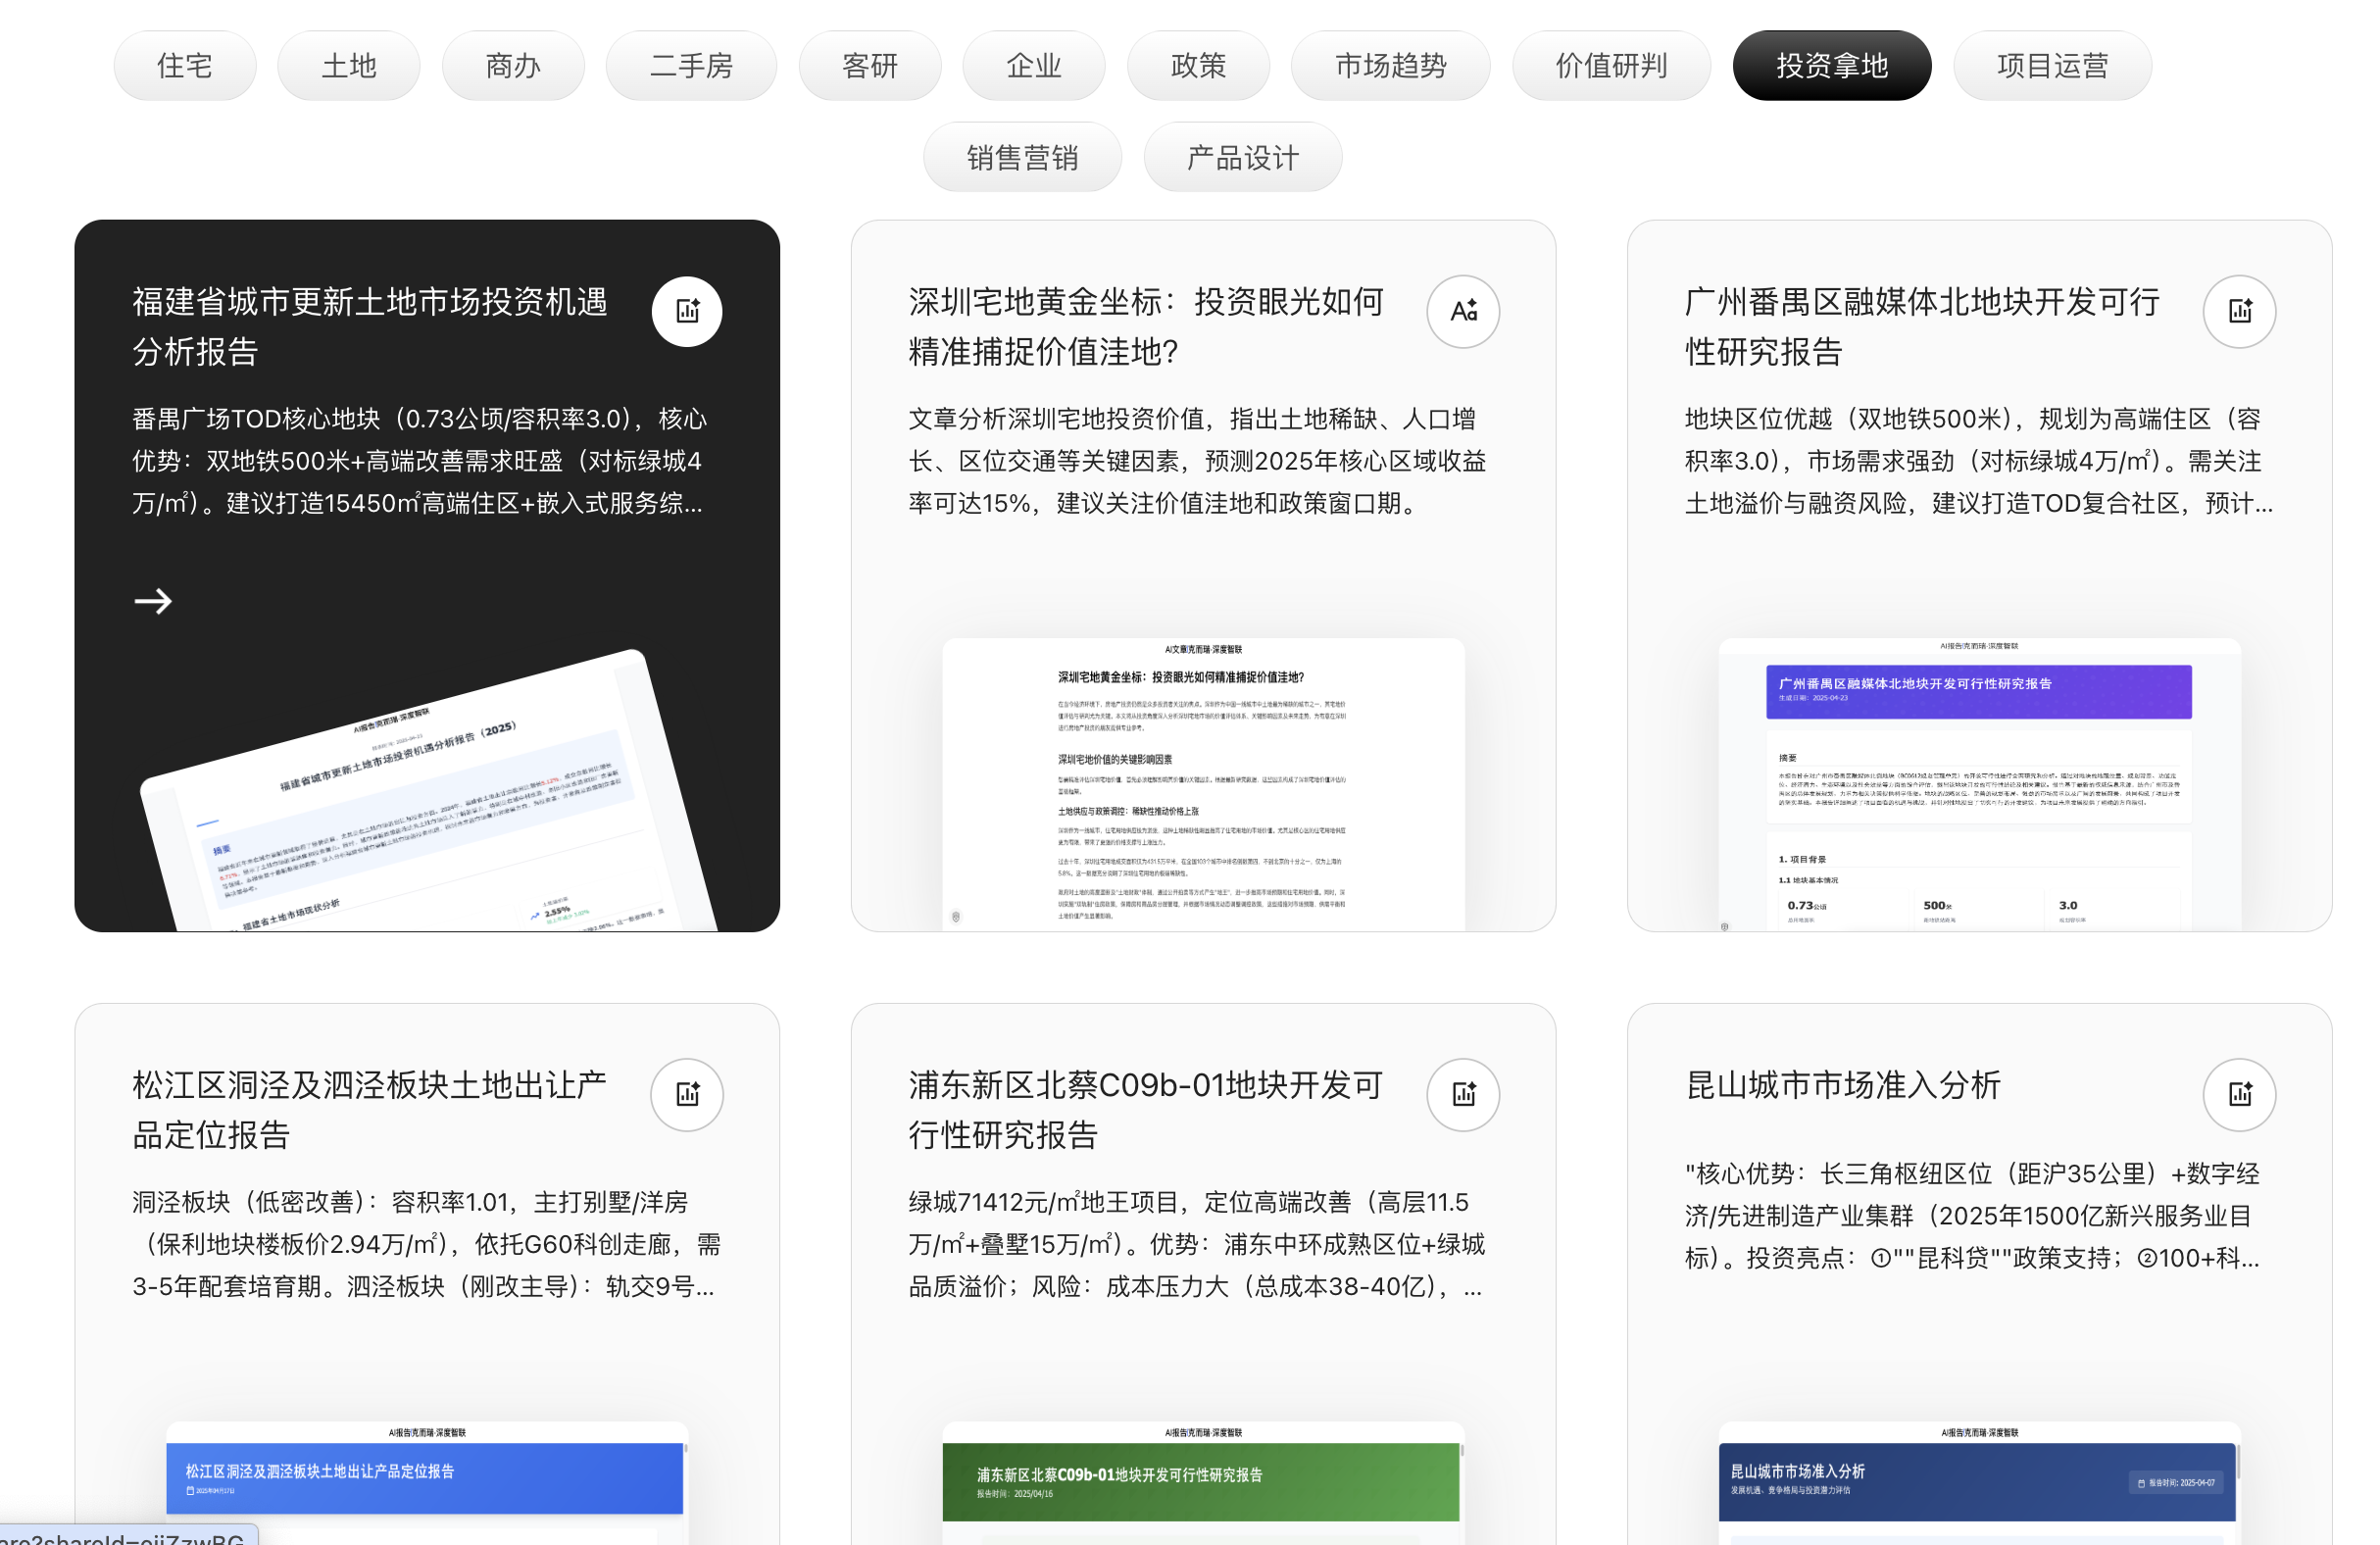
Task: Click description starting 洞泾板块（低密改善）
Action: 427,1244
